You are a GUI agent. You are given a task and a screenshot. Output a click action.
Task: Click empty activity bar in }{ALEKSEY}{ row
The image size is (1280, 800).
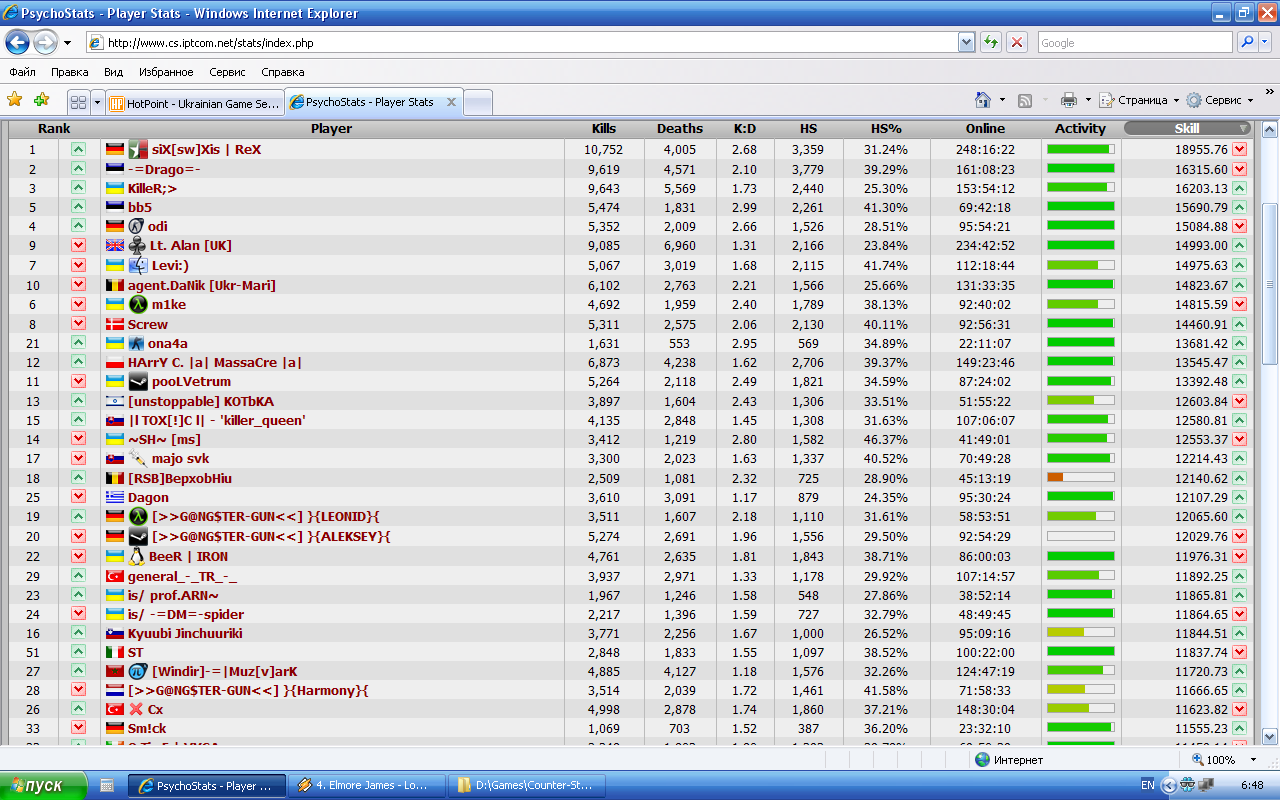point(1080,536)
